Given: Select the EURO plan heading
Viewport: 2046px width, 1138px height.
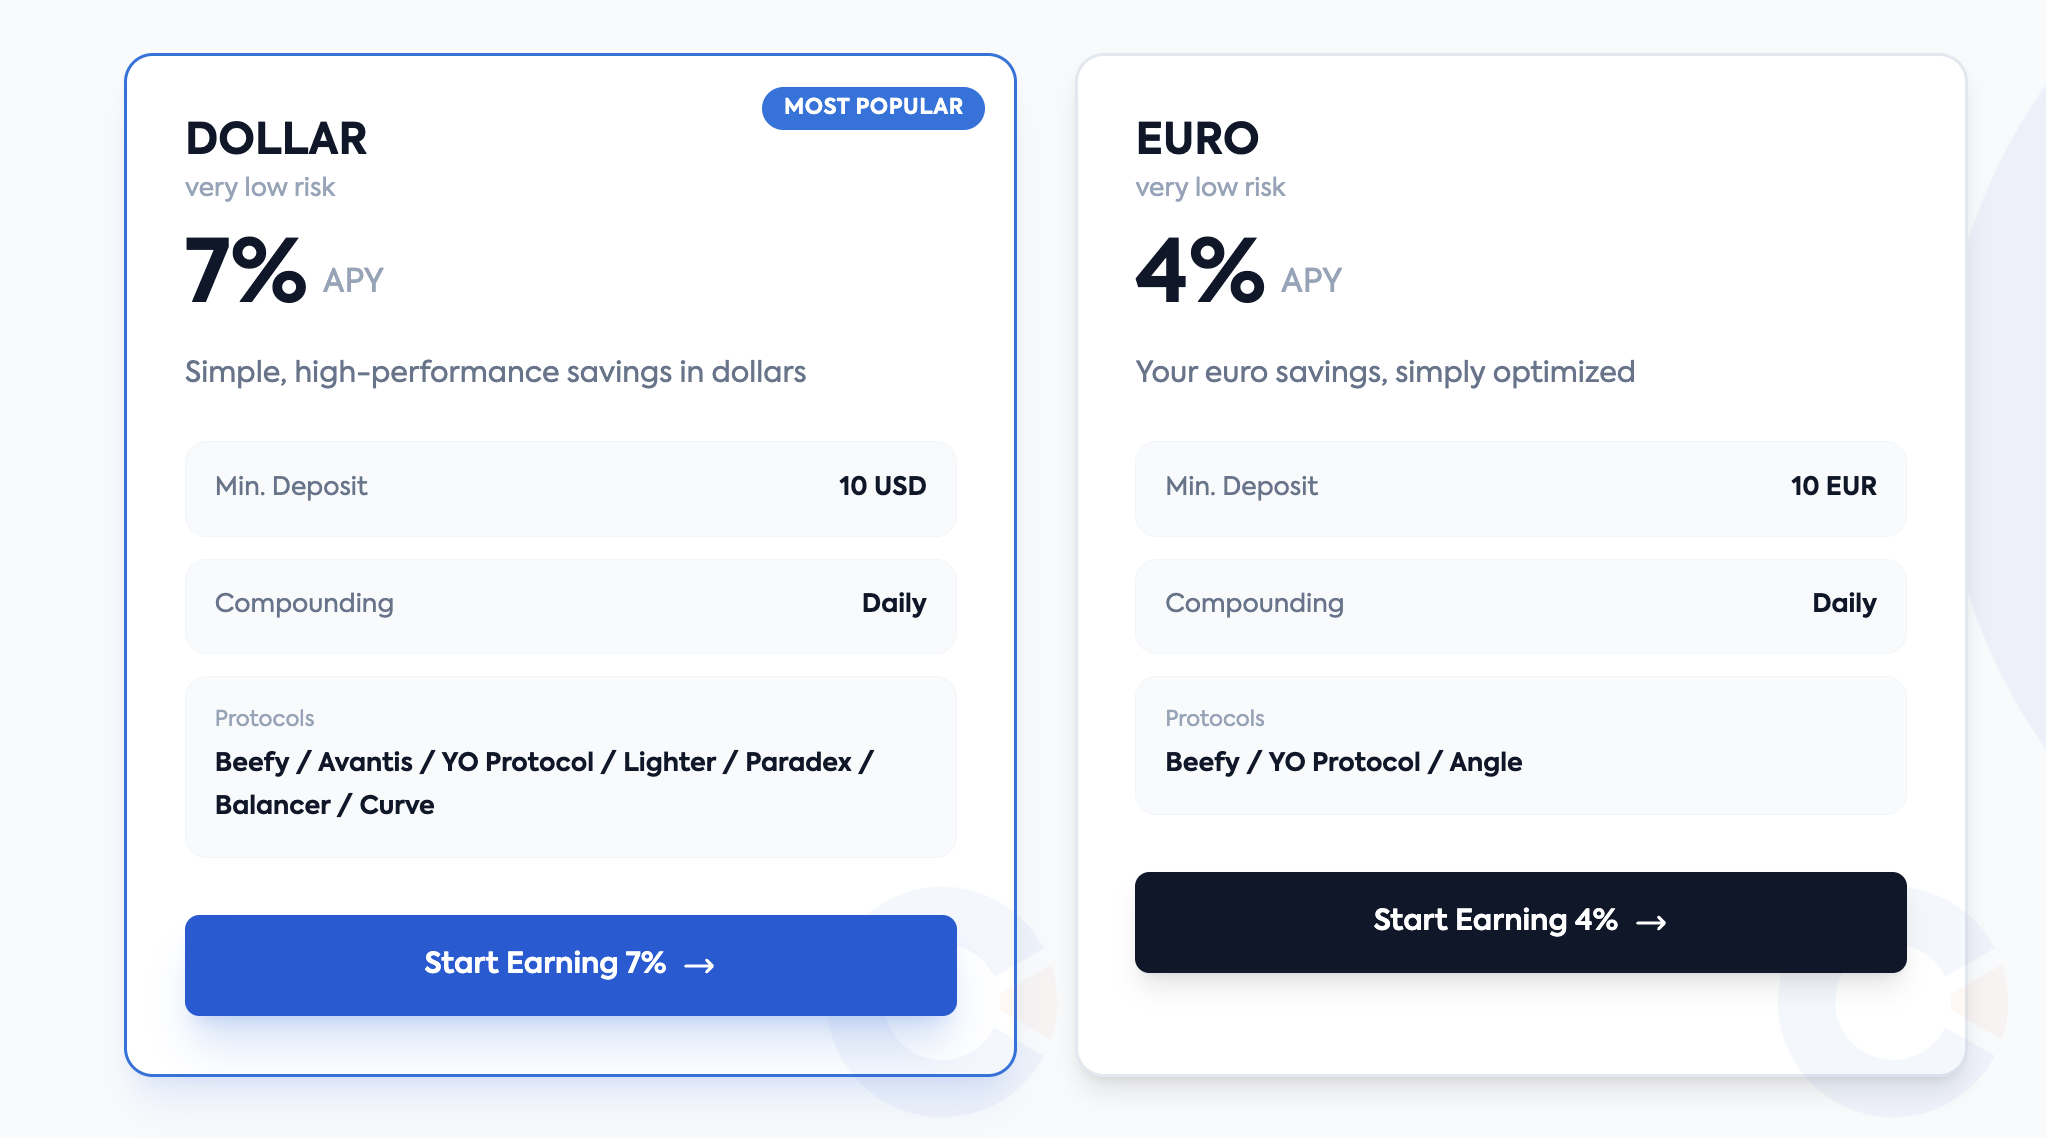Looking at the screenshot, I should point(1197,138).
